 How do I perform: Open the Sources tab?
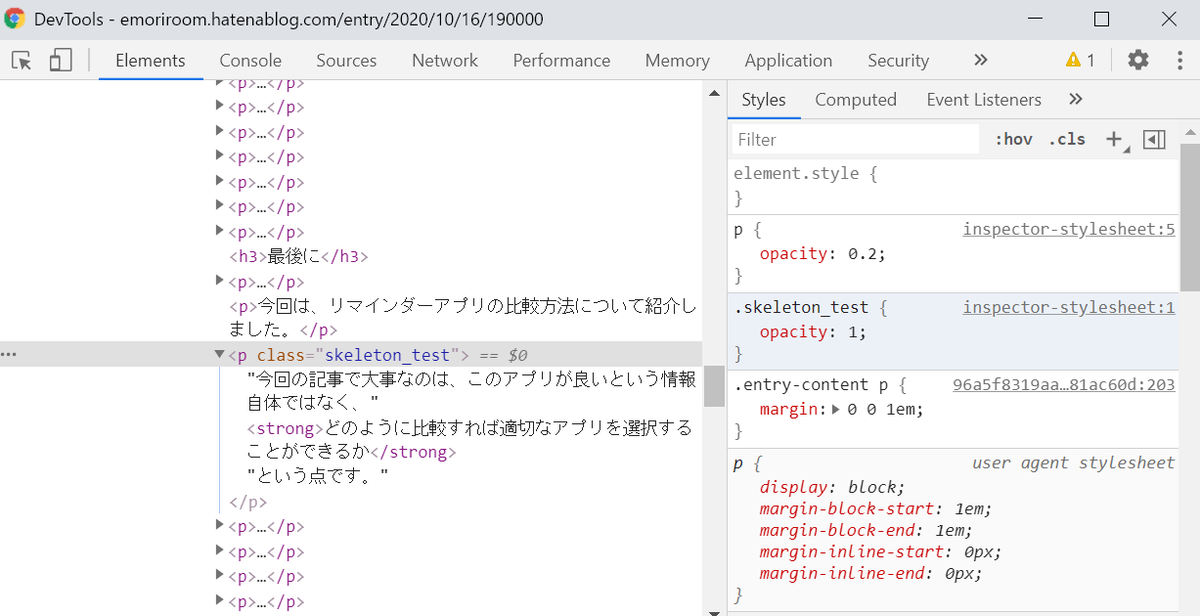[346, 60]
